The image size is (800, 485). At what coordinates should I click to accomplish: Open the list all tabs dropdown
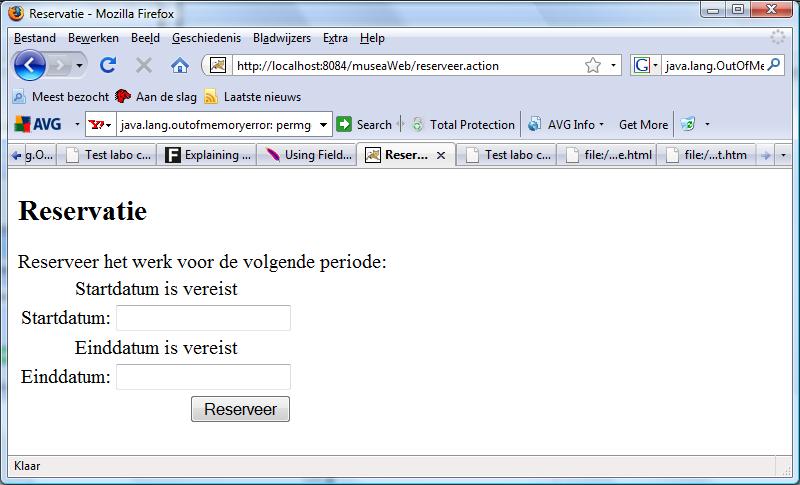pyautogui.click(x=783, y=155)
